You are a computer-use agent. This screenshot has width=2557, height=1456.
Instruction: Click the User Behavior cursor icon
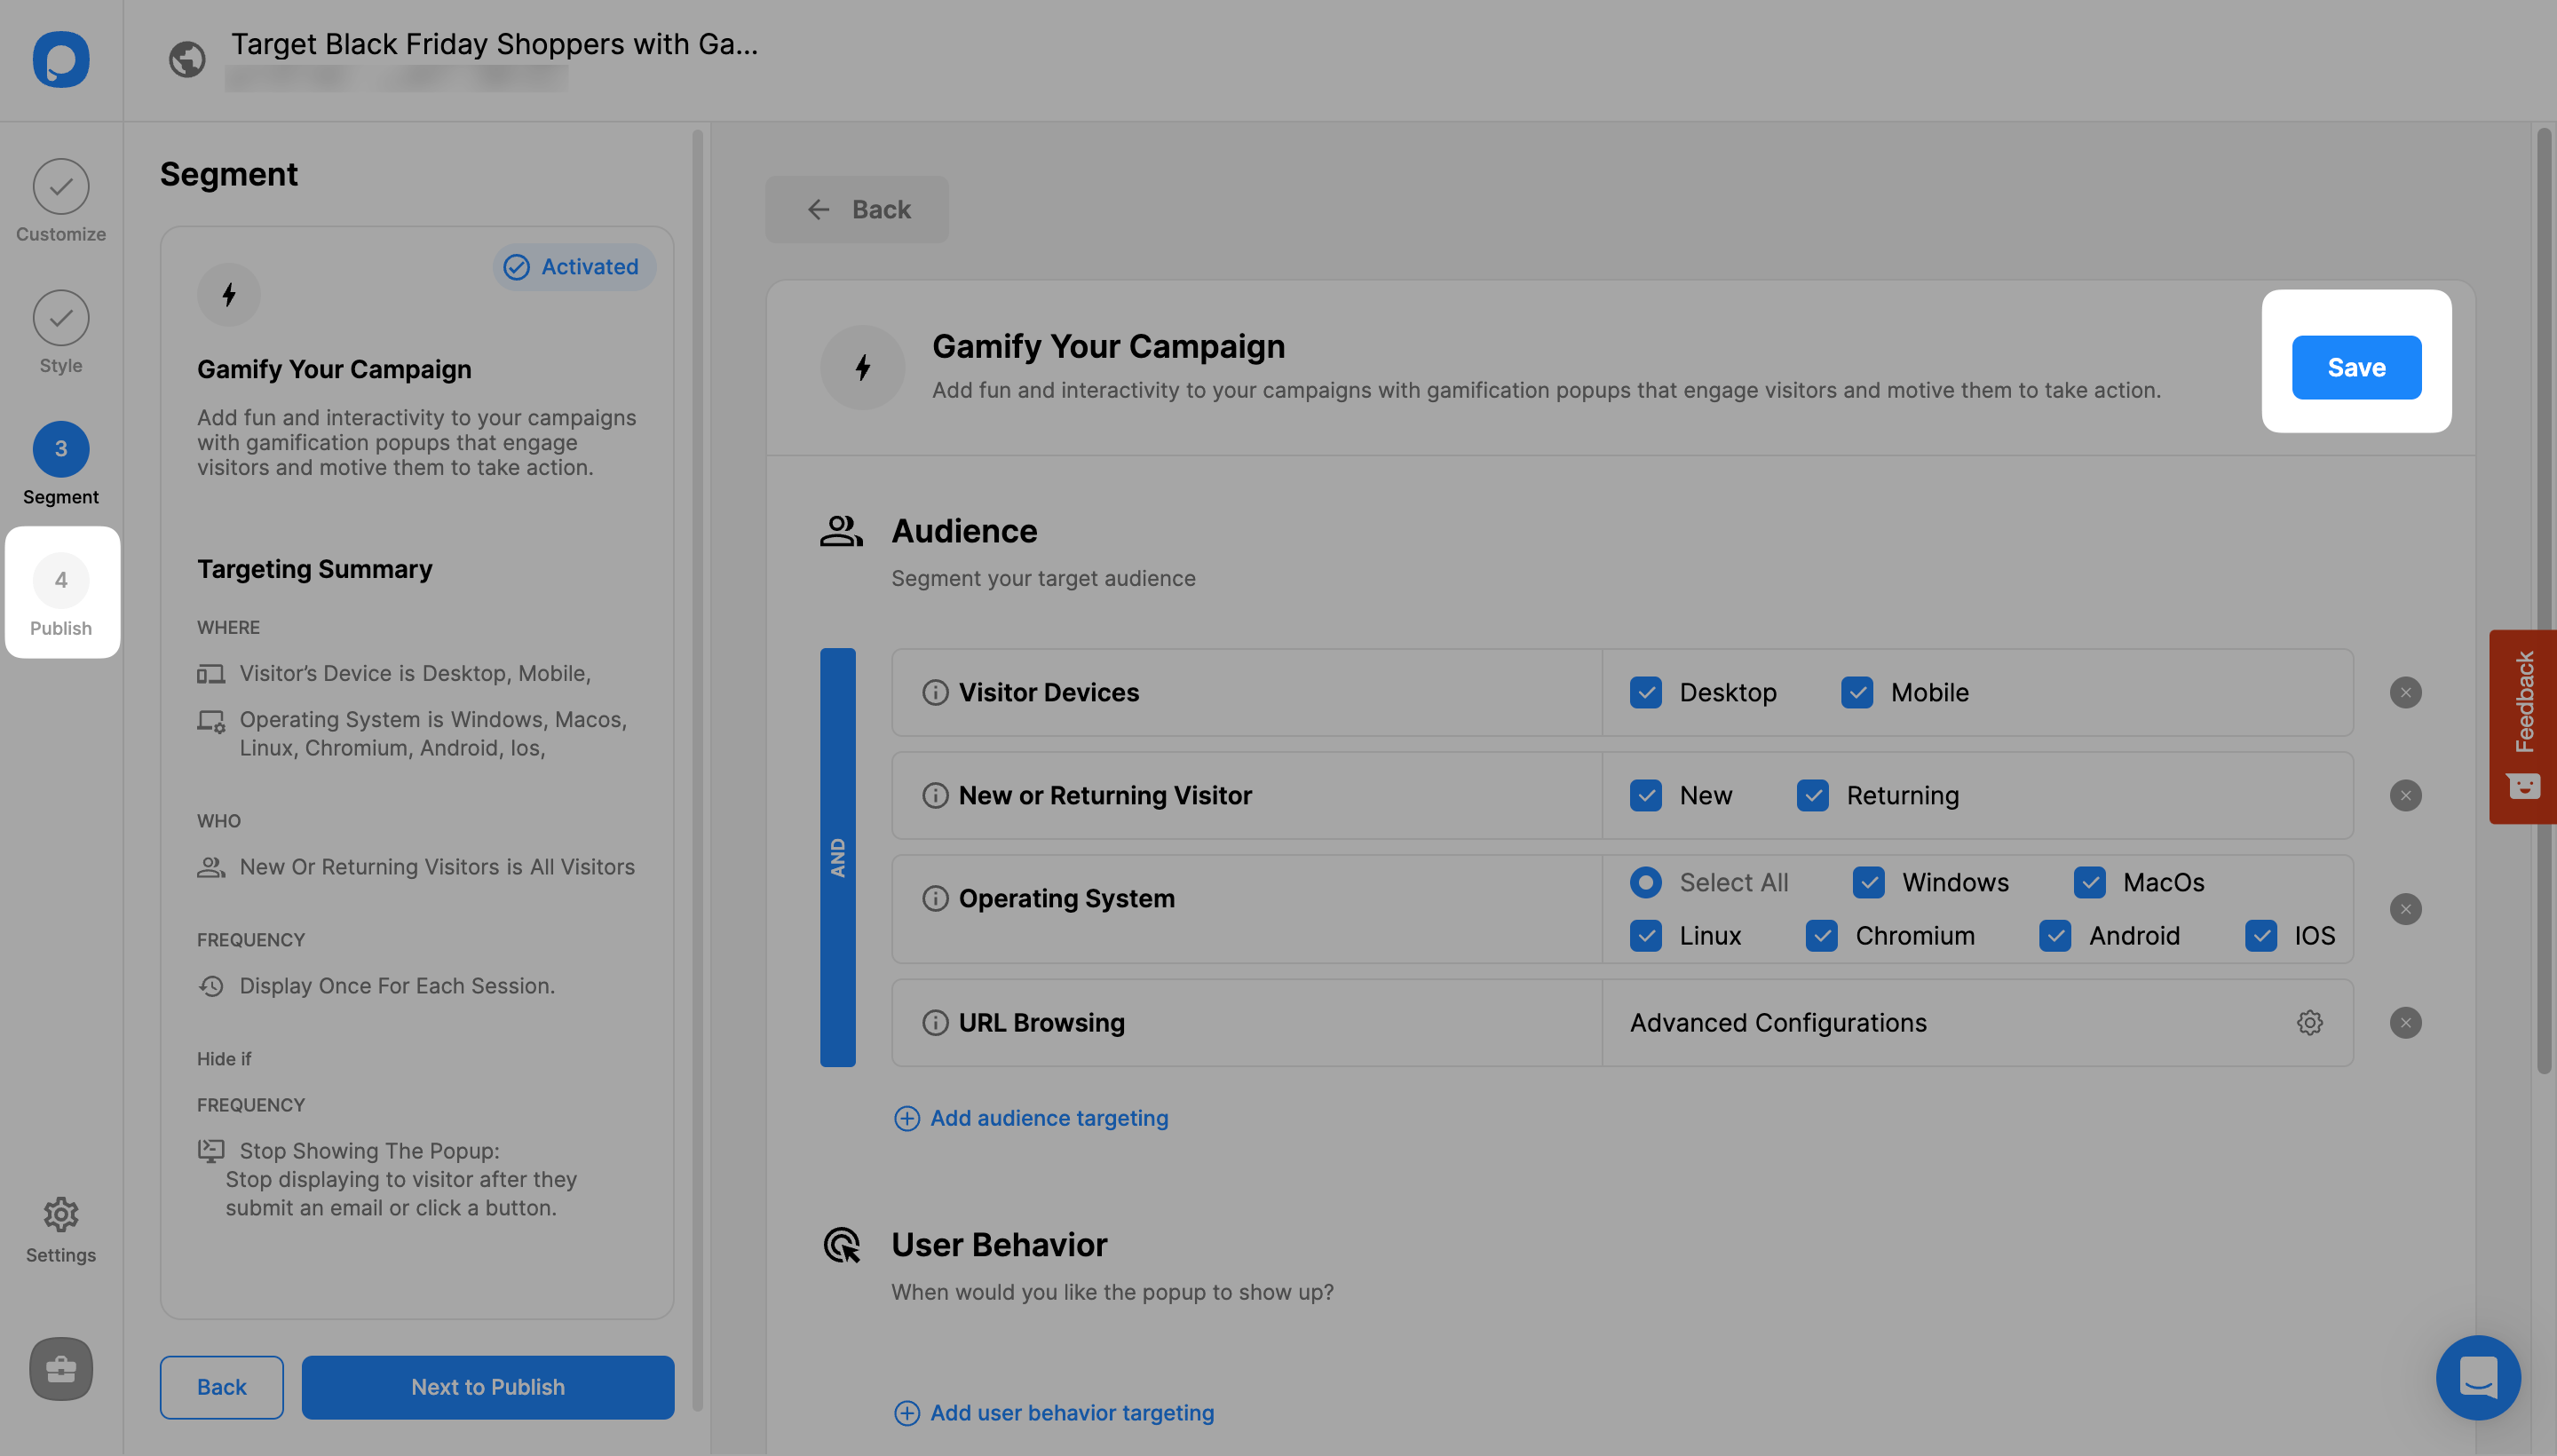pyautogui.click(x=841, y=1245)
